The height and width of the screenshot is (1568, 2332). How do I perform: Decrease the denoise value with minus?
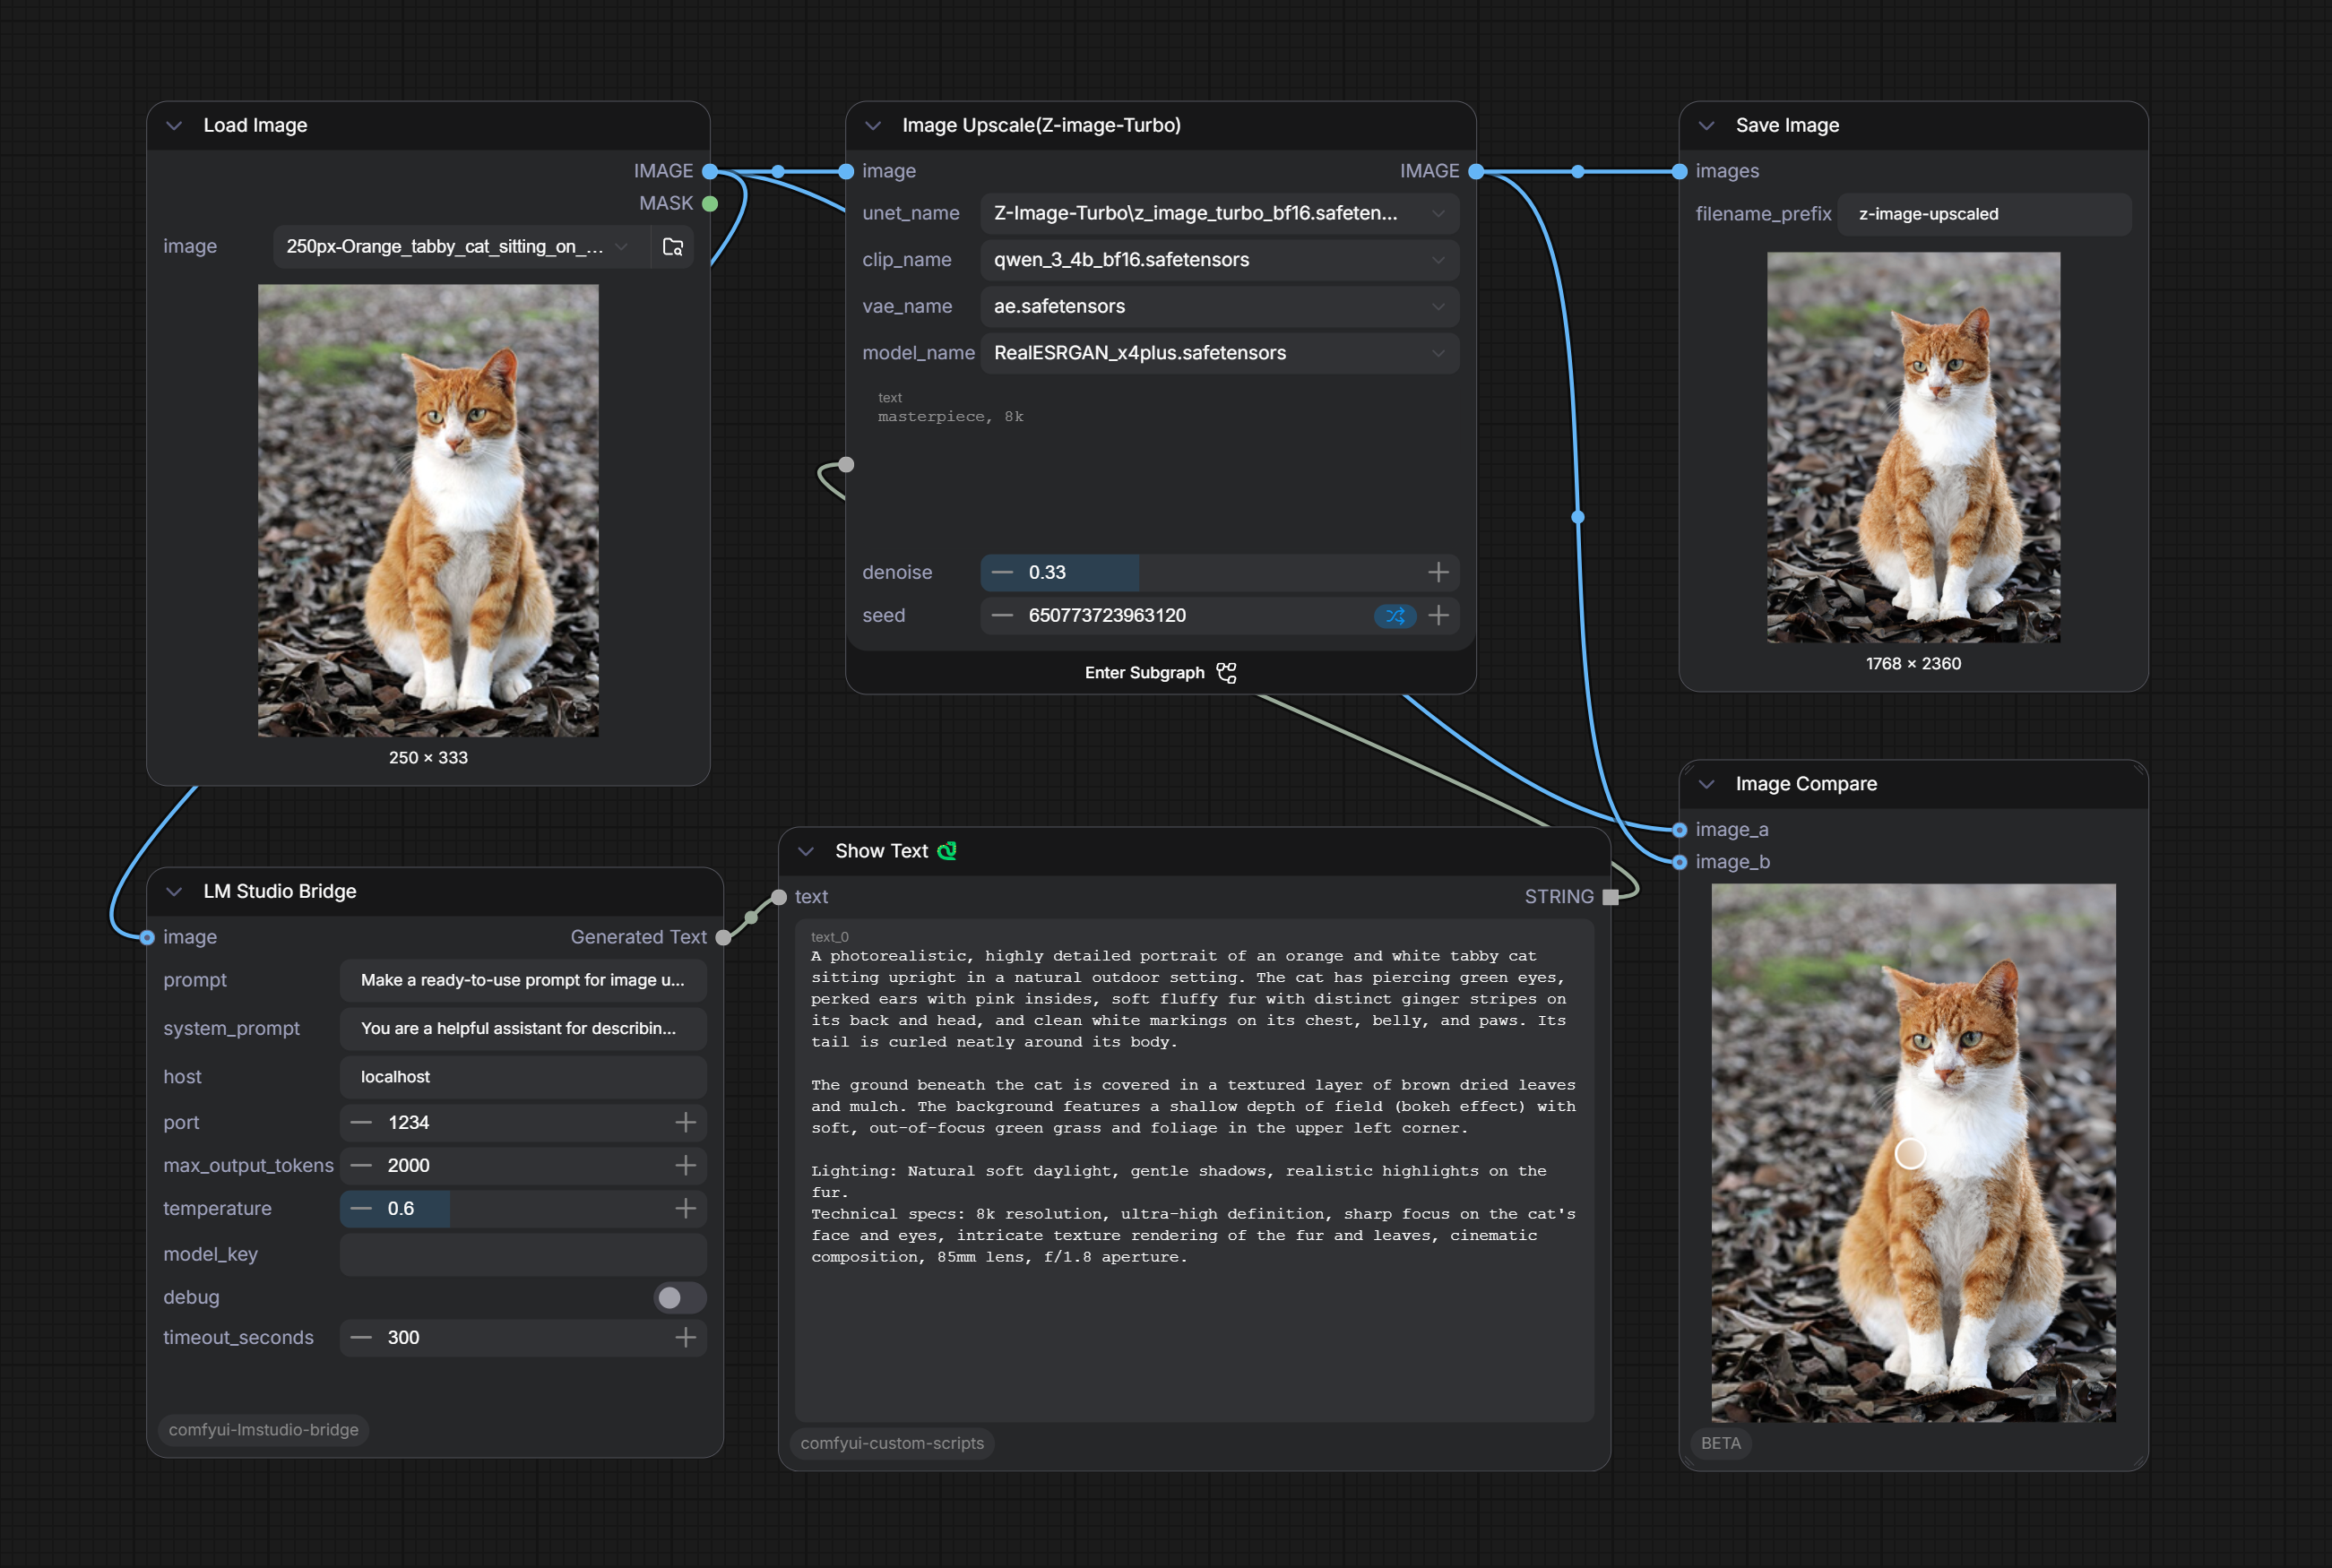[1002, 573]
